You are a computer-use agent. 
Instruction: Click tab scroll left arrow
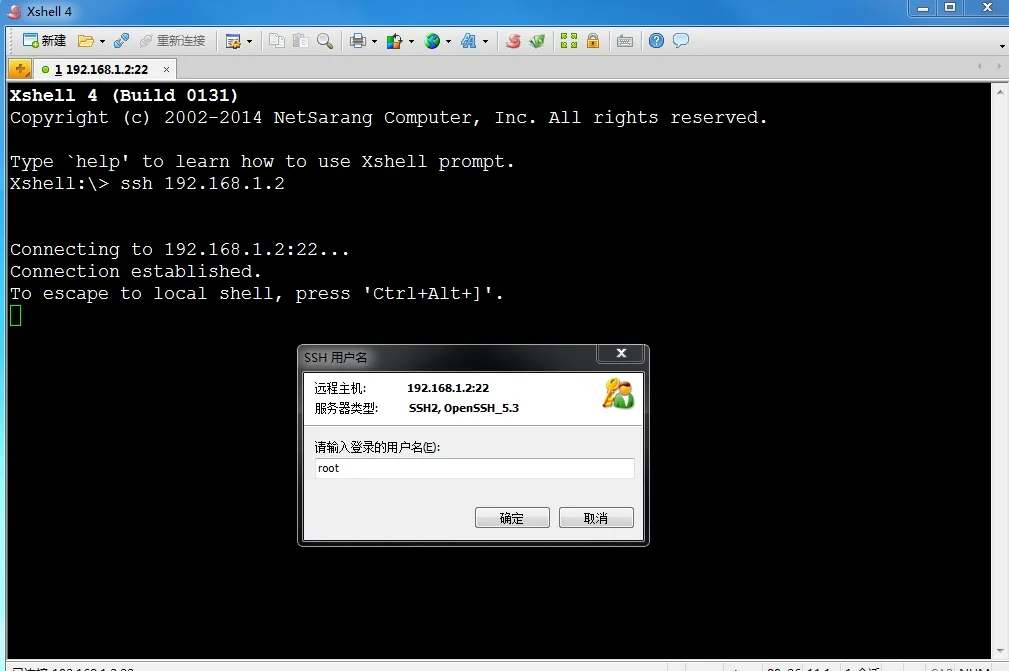tap(979, 66)
